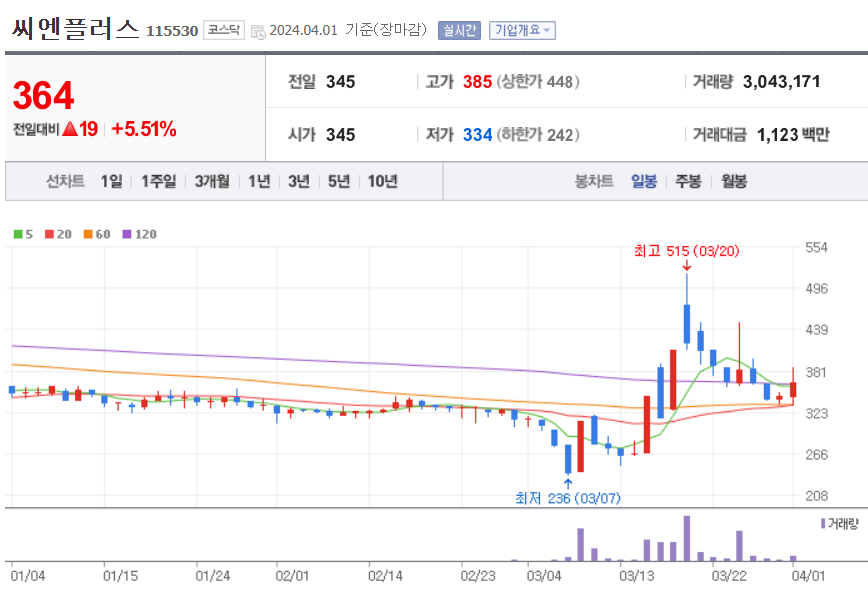
Task: Click the 03/13 date label on the x-axis
Action: coord(637,576)
